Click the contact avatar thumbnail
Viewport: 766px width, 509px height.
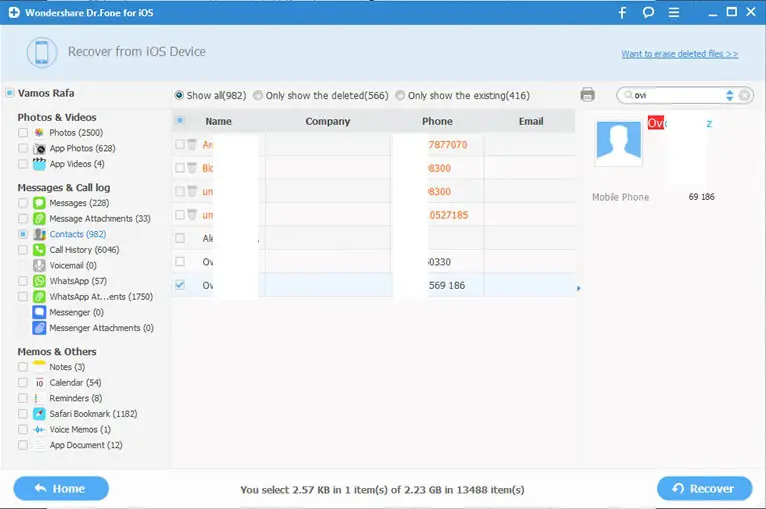[618, 143]
